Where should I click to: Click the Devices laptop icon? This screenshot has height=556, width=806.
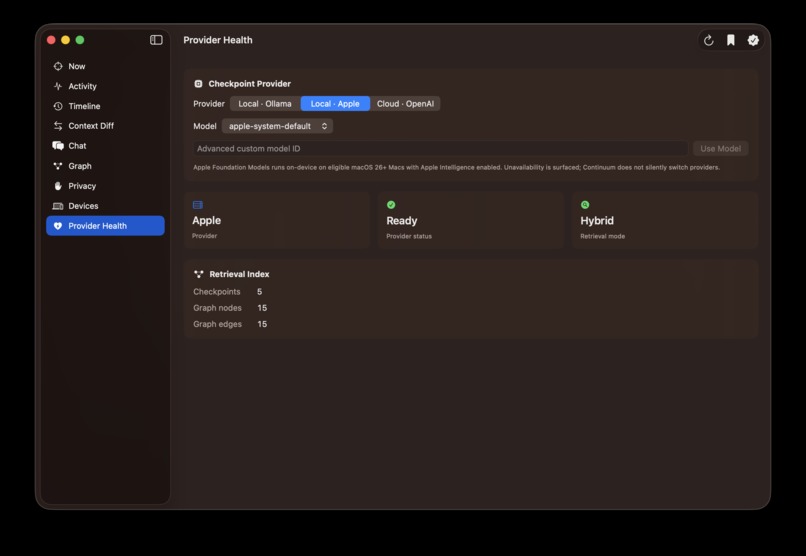(x=58, y=206)
